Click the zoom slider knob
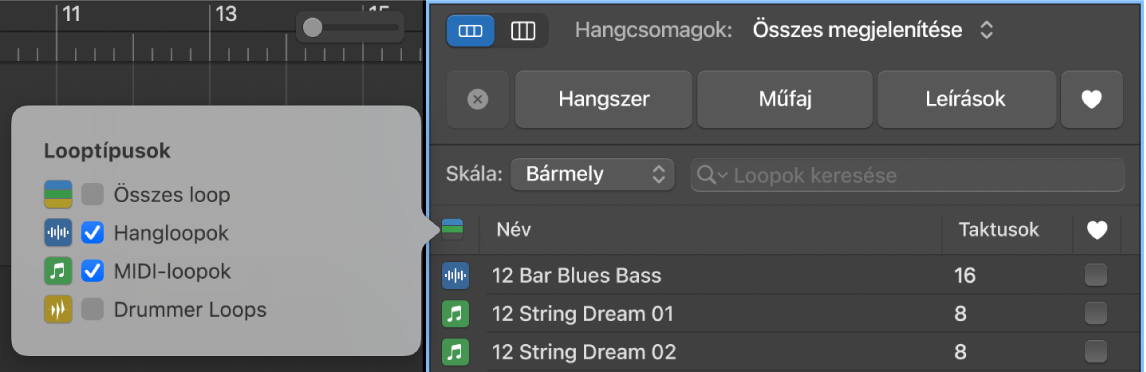The image size is (1146, 372). (x=312, y=28)
